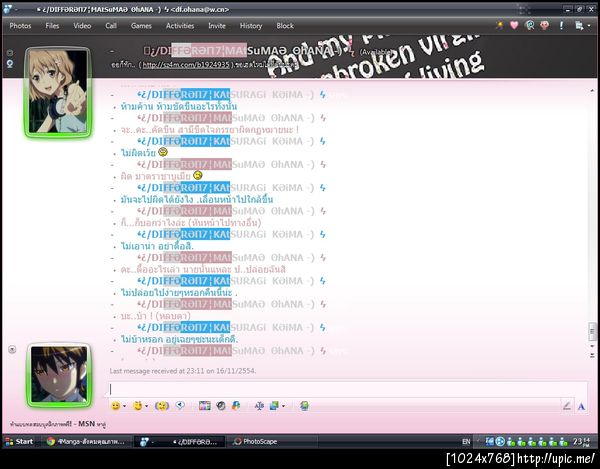This screenshot has height=469, width=600.
Task: Click the Windows Start button
Action: (19, 441)
